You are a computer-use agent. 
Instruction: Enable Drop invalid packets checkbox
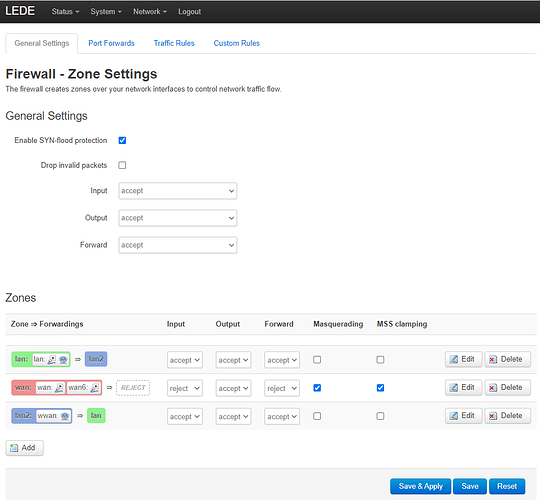tap(122, 165)
